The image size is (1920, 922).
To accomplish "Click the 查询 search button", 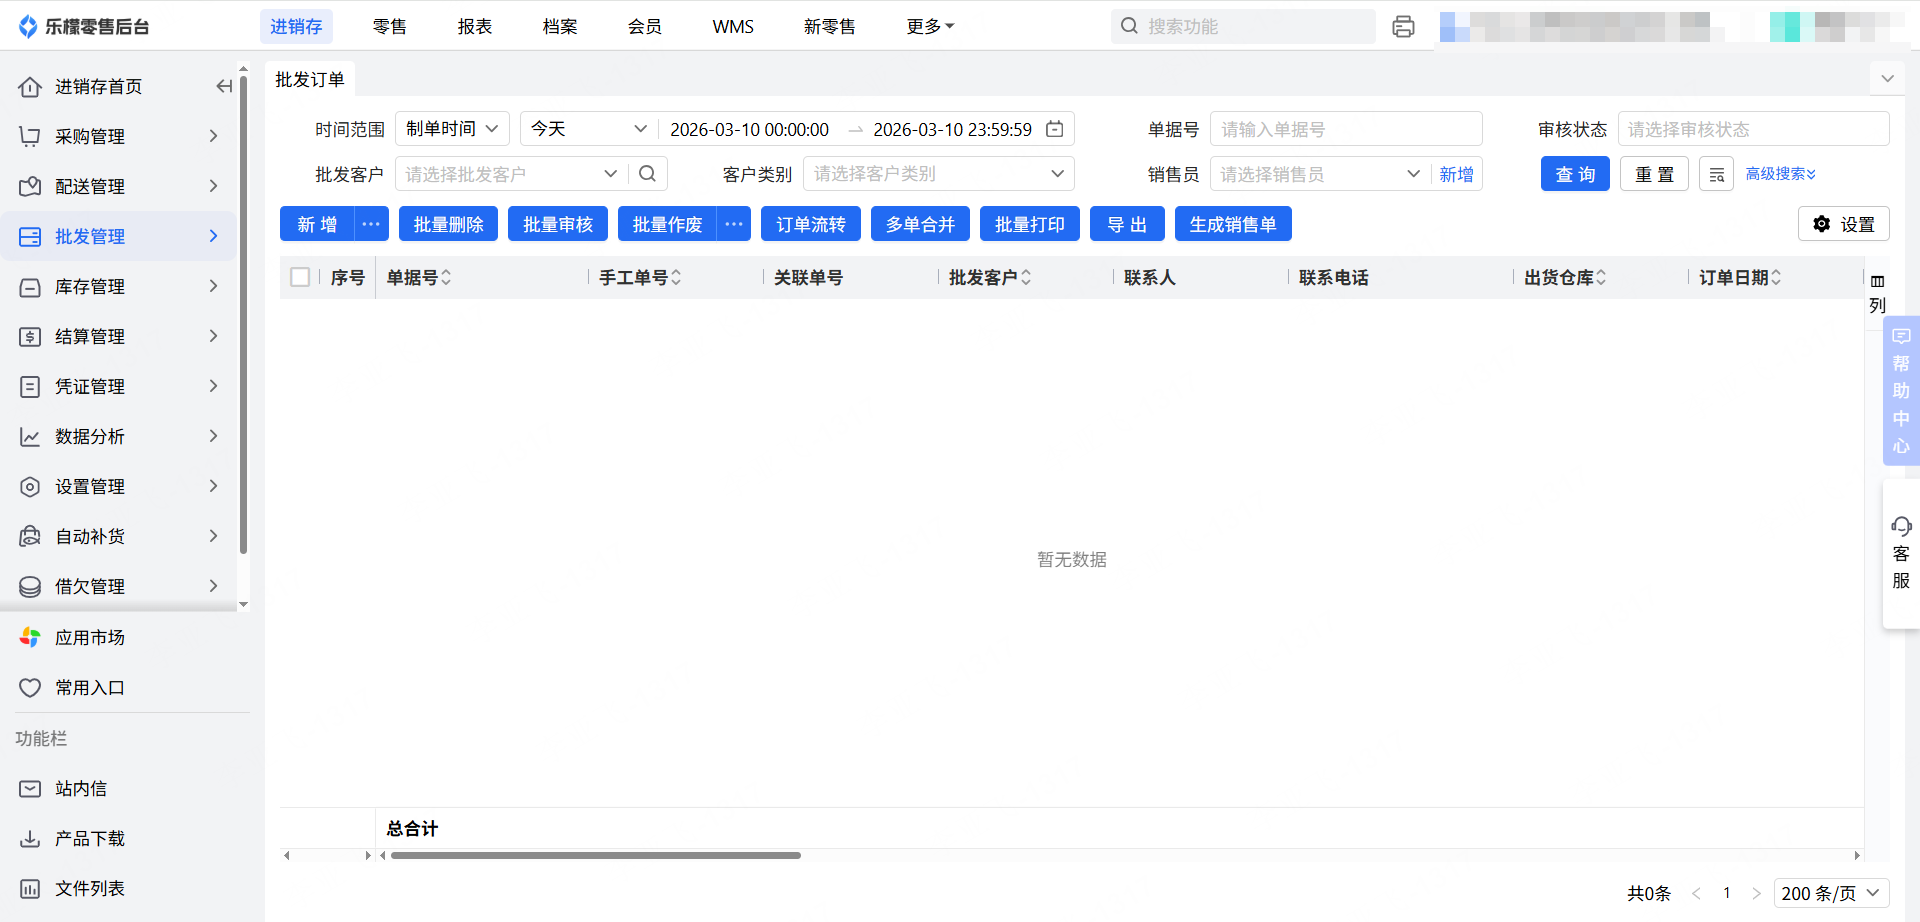I will 1574,174.
